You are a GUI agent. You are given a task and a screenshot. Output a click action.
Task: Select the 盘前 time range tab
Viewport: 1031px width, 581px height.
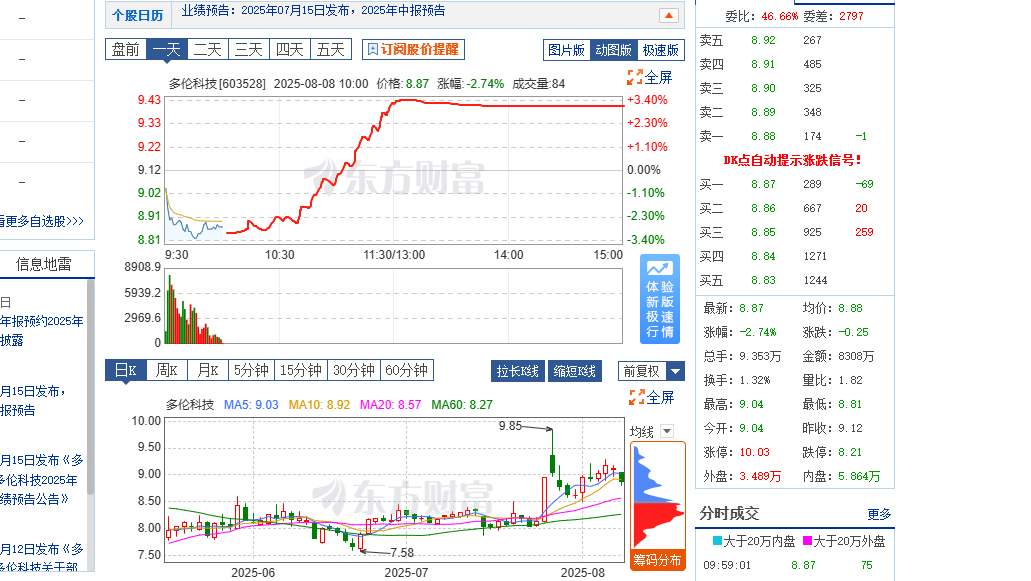[126, 49]
